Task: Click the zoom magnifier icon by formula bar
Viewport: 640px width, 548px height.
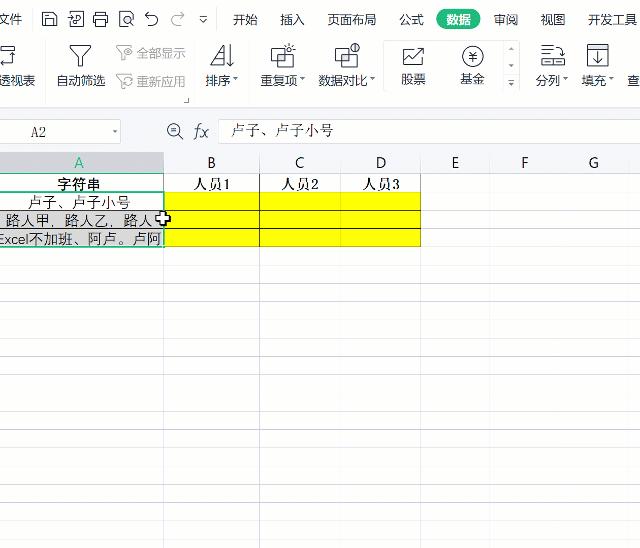Action: click(x=175, y=131)
